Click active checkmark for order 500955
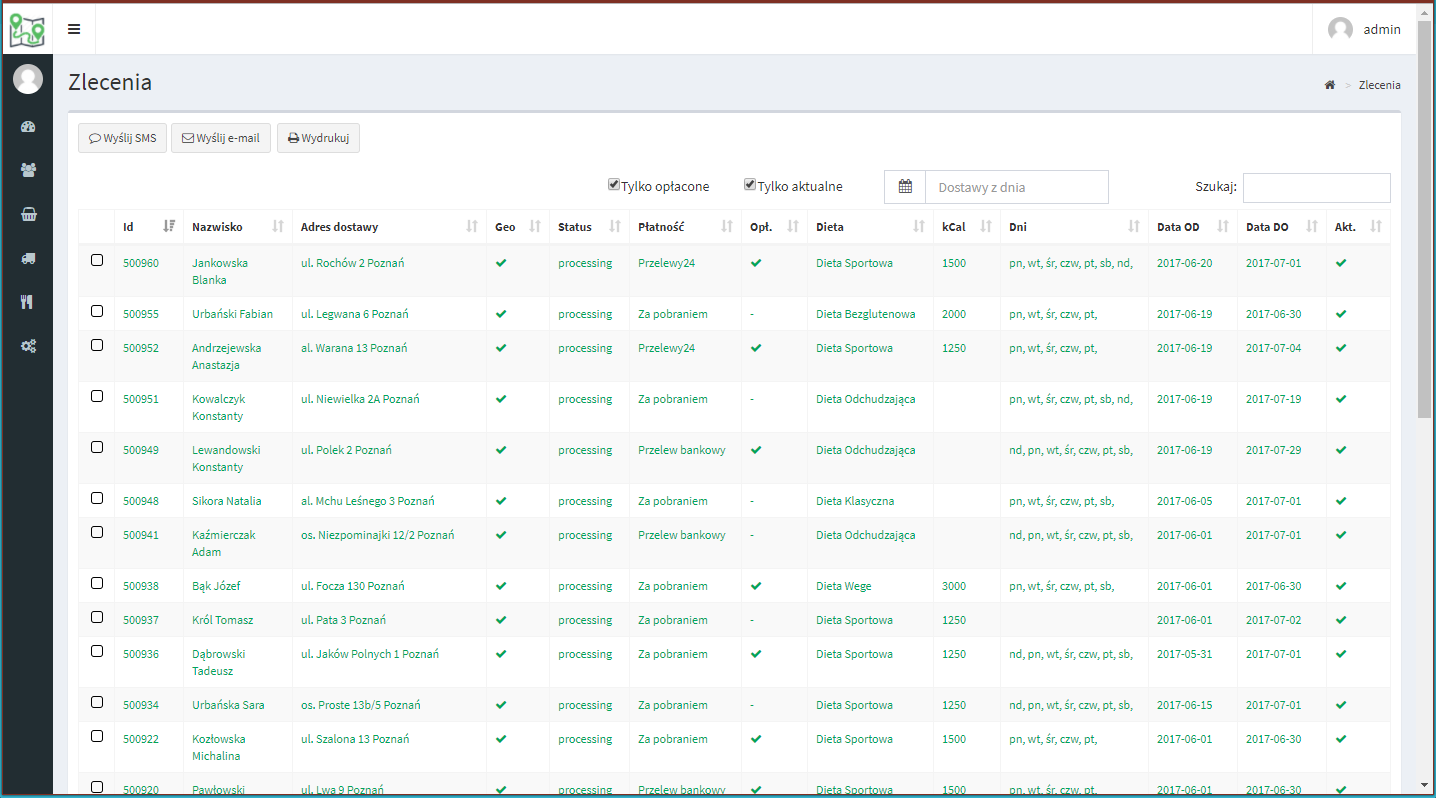This screenshot has width=1436, height=798. coord(1341,314)
